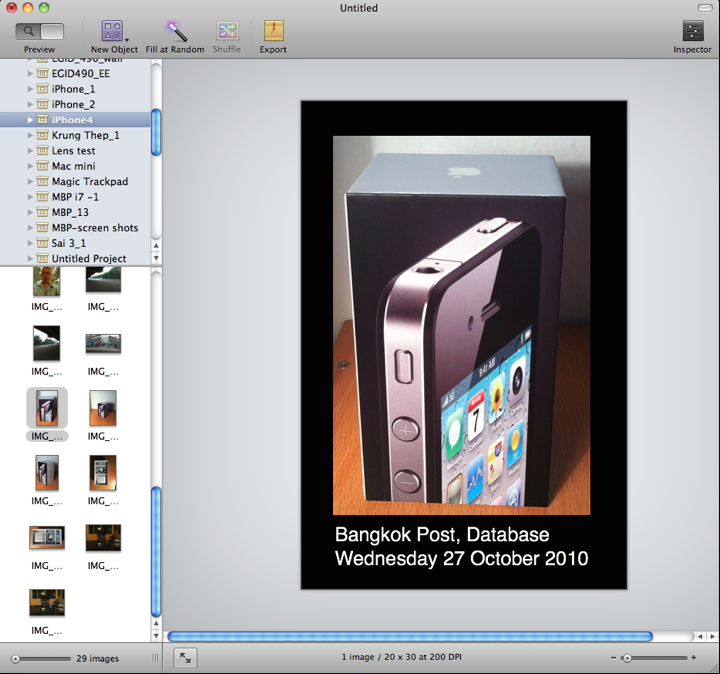The height and width of the screenshot is (674, 720).
Task: Select the Untitled Project row
Action: click(x=75, y=258)
